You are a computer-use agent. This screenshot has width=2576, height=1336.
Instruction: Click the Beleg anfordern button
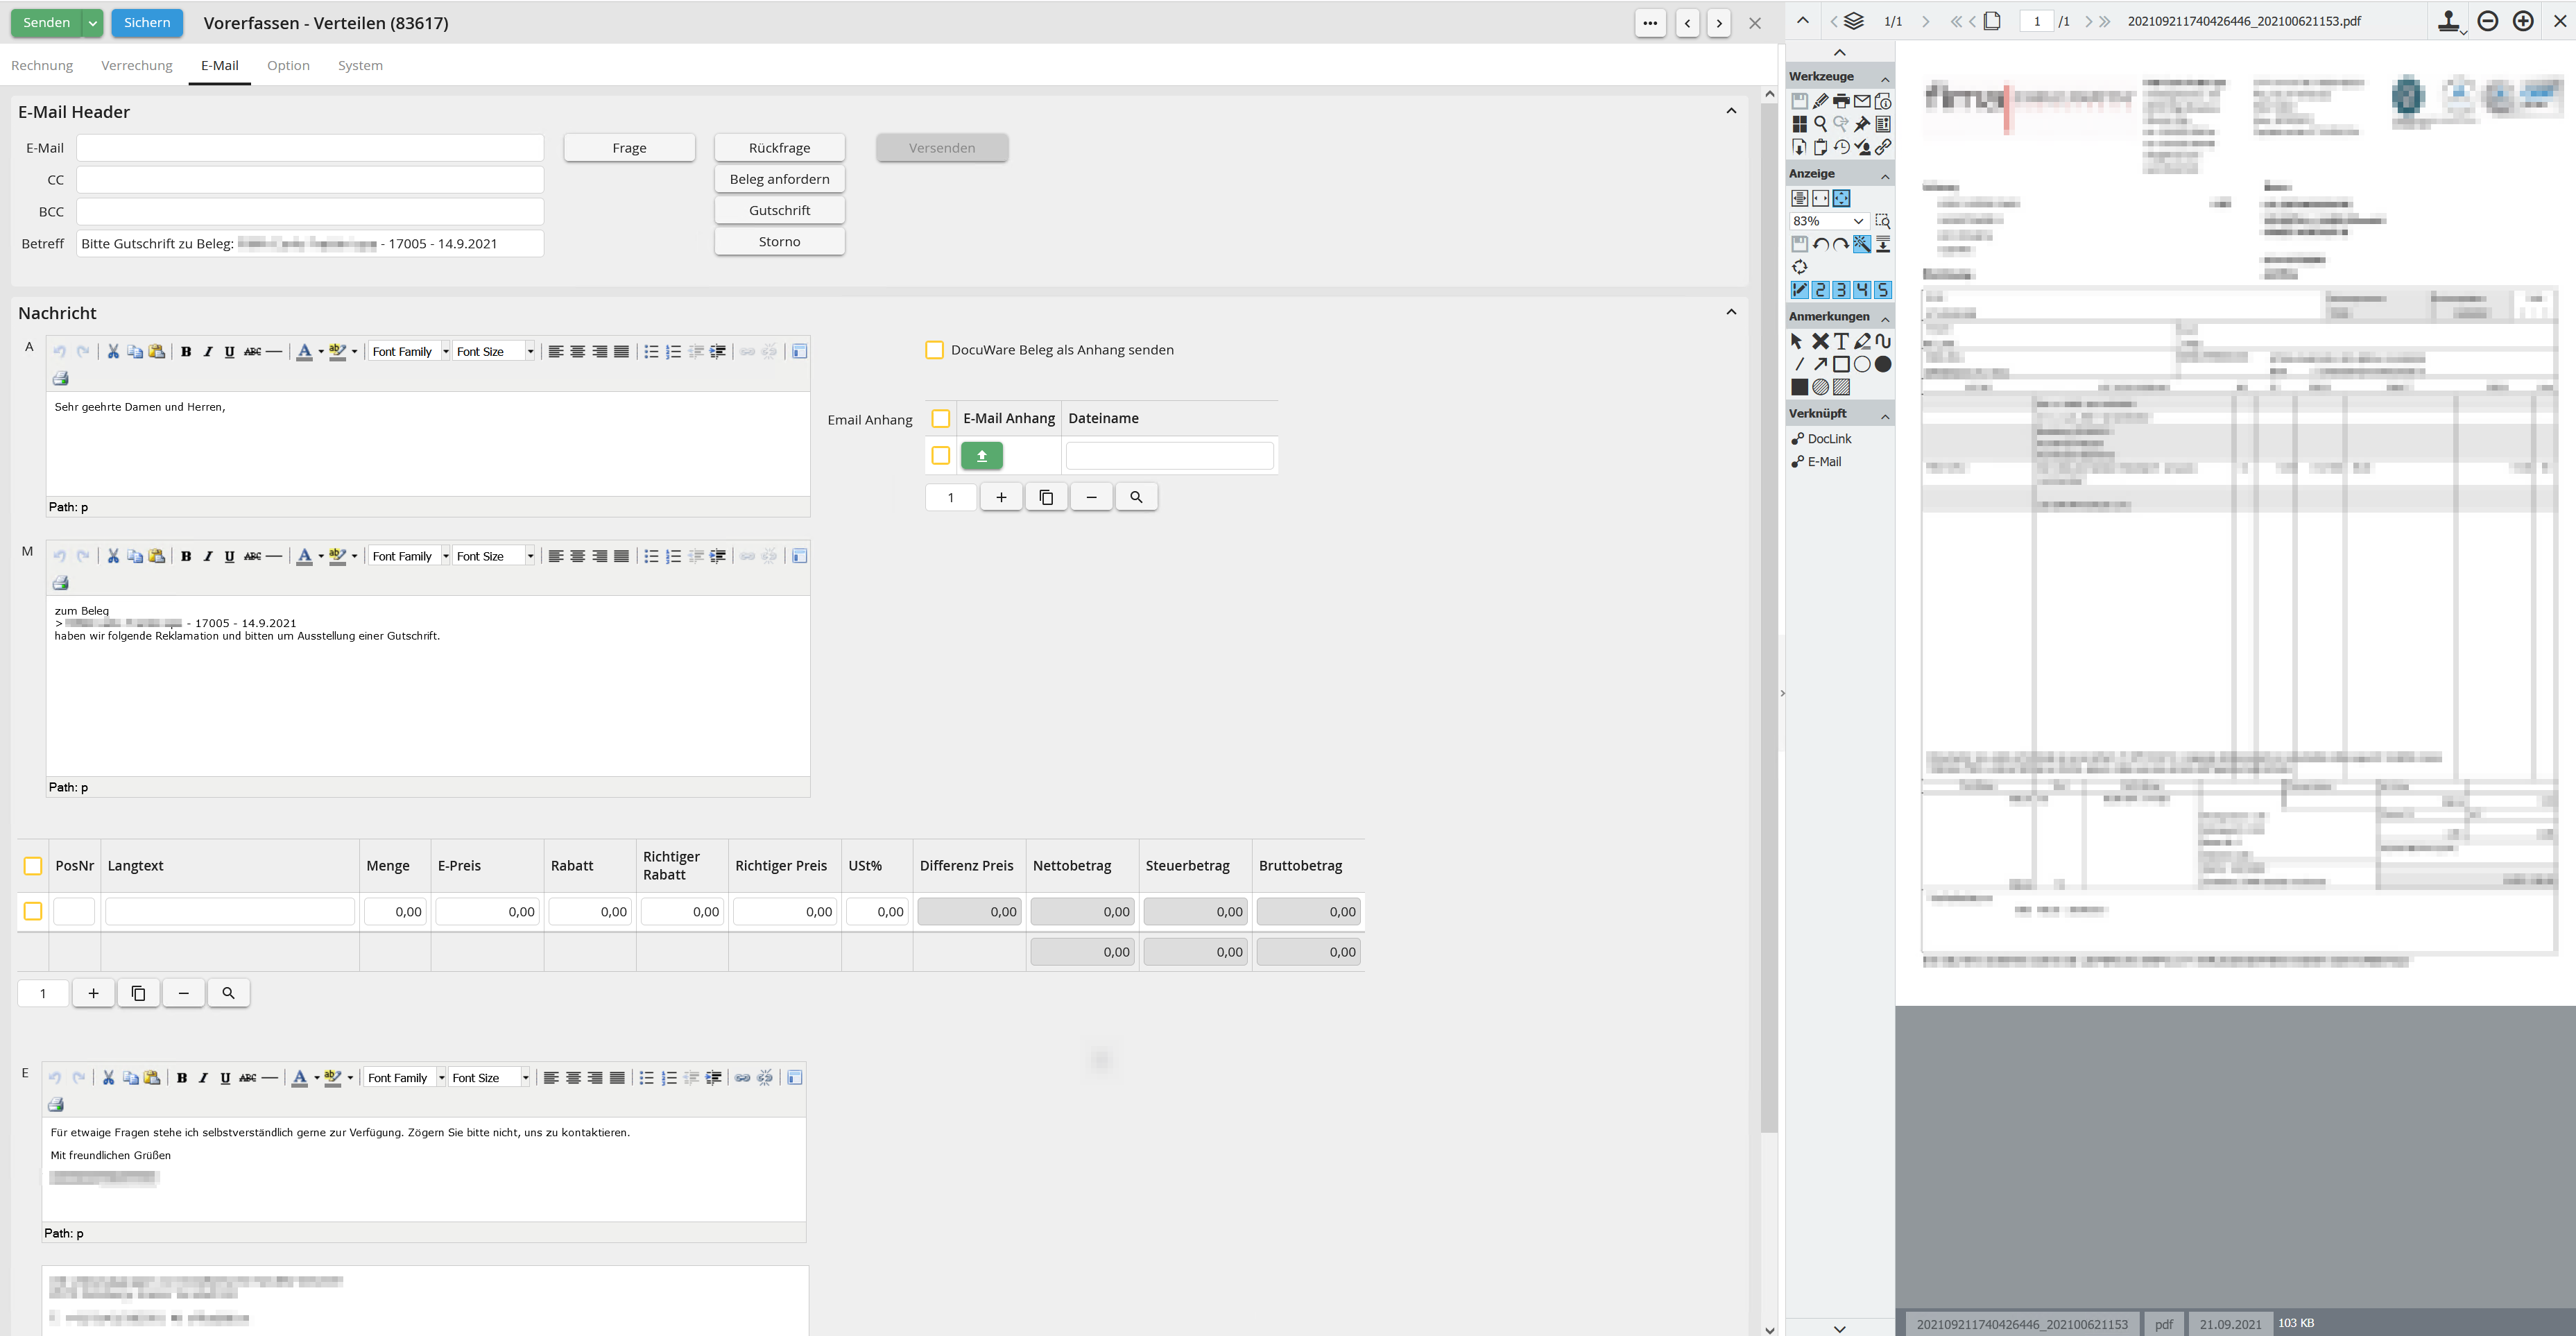(x=779, y=179)
